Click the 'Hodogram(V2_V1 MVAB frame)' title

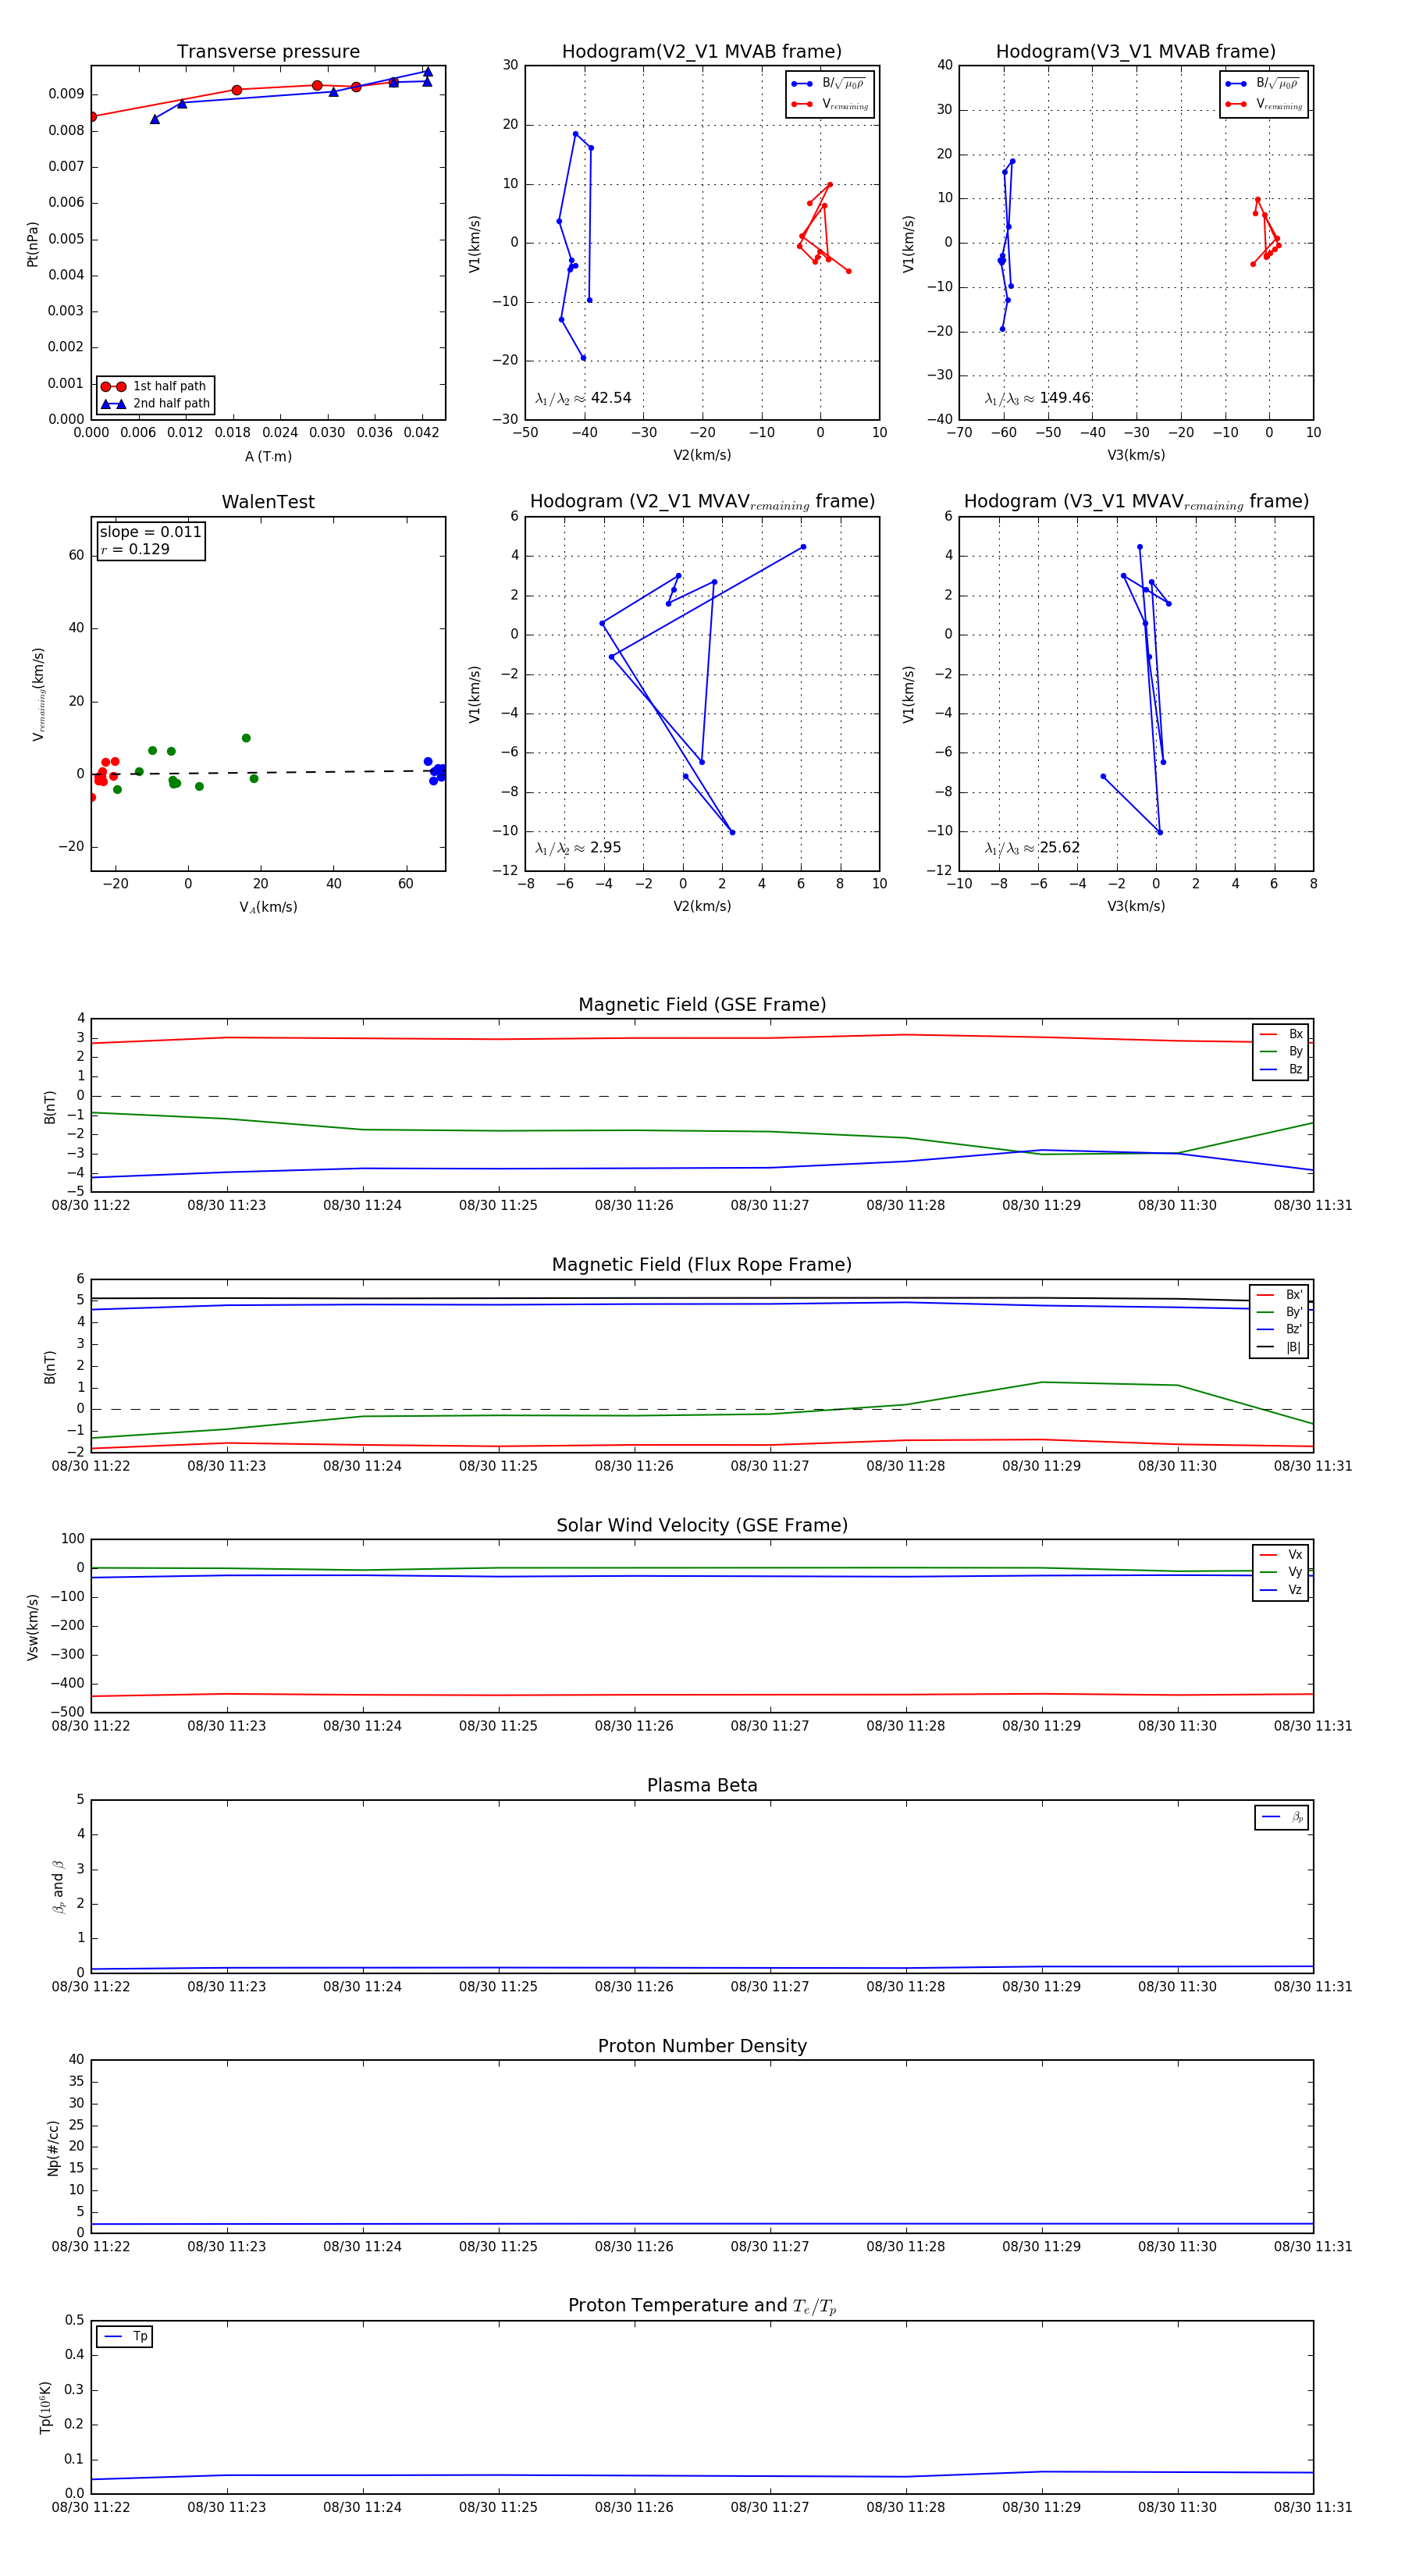click(702, 52)
